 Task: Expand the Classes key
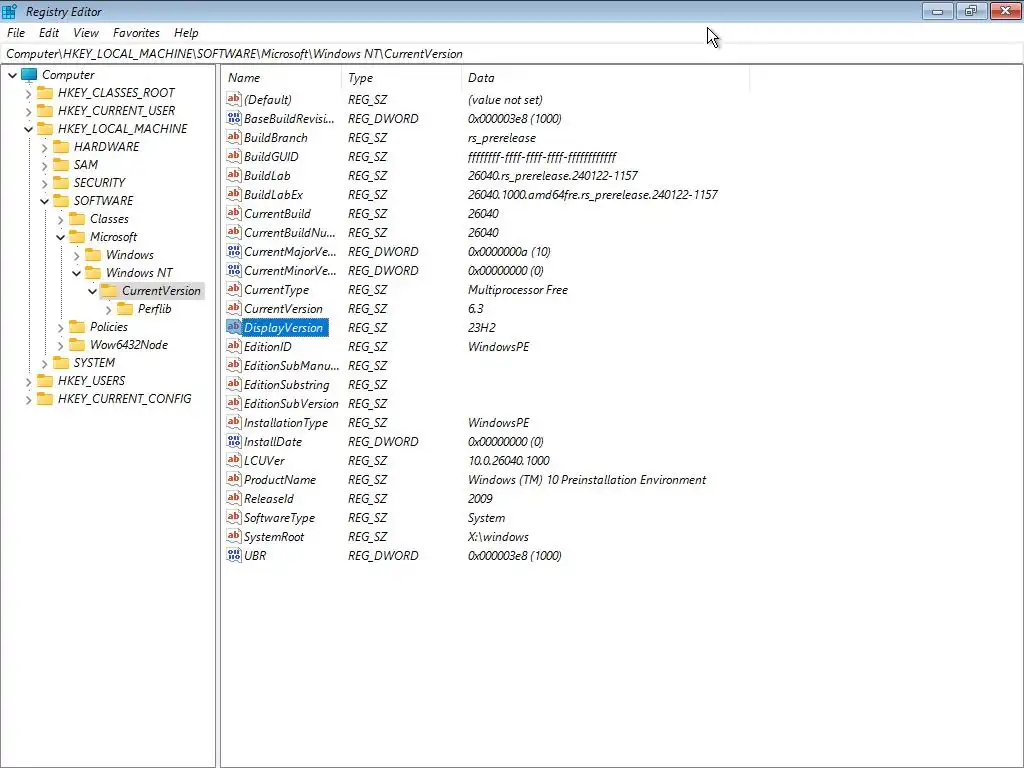pos(60,219)
